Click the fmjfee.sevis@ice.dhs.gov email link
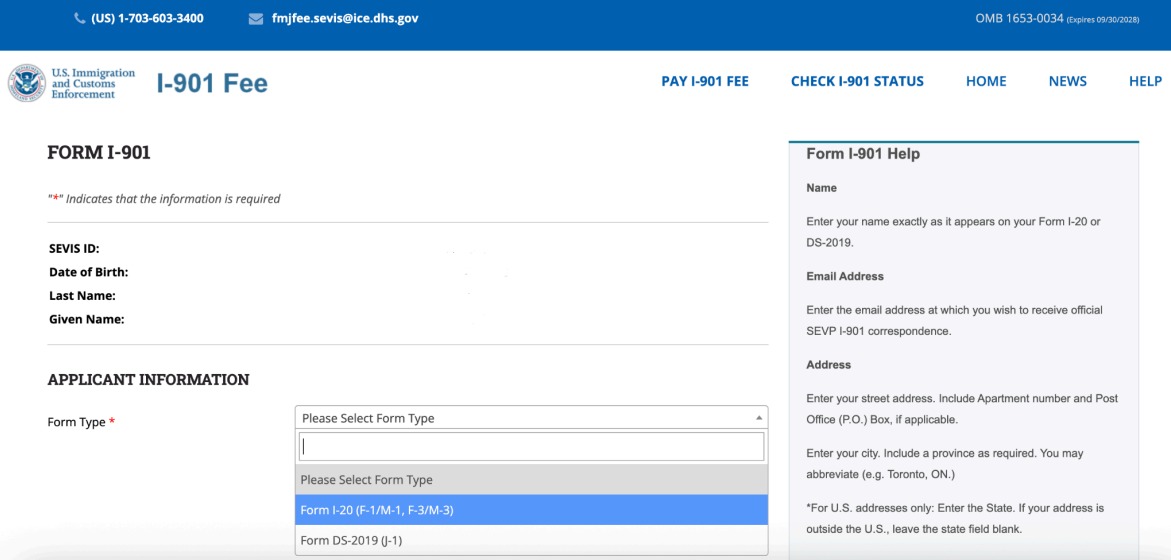This screenshot has height=560, width=1171. (345, 18)
